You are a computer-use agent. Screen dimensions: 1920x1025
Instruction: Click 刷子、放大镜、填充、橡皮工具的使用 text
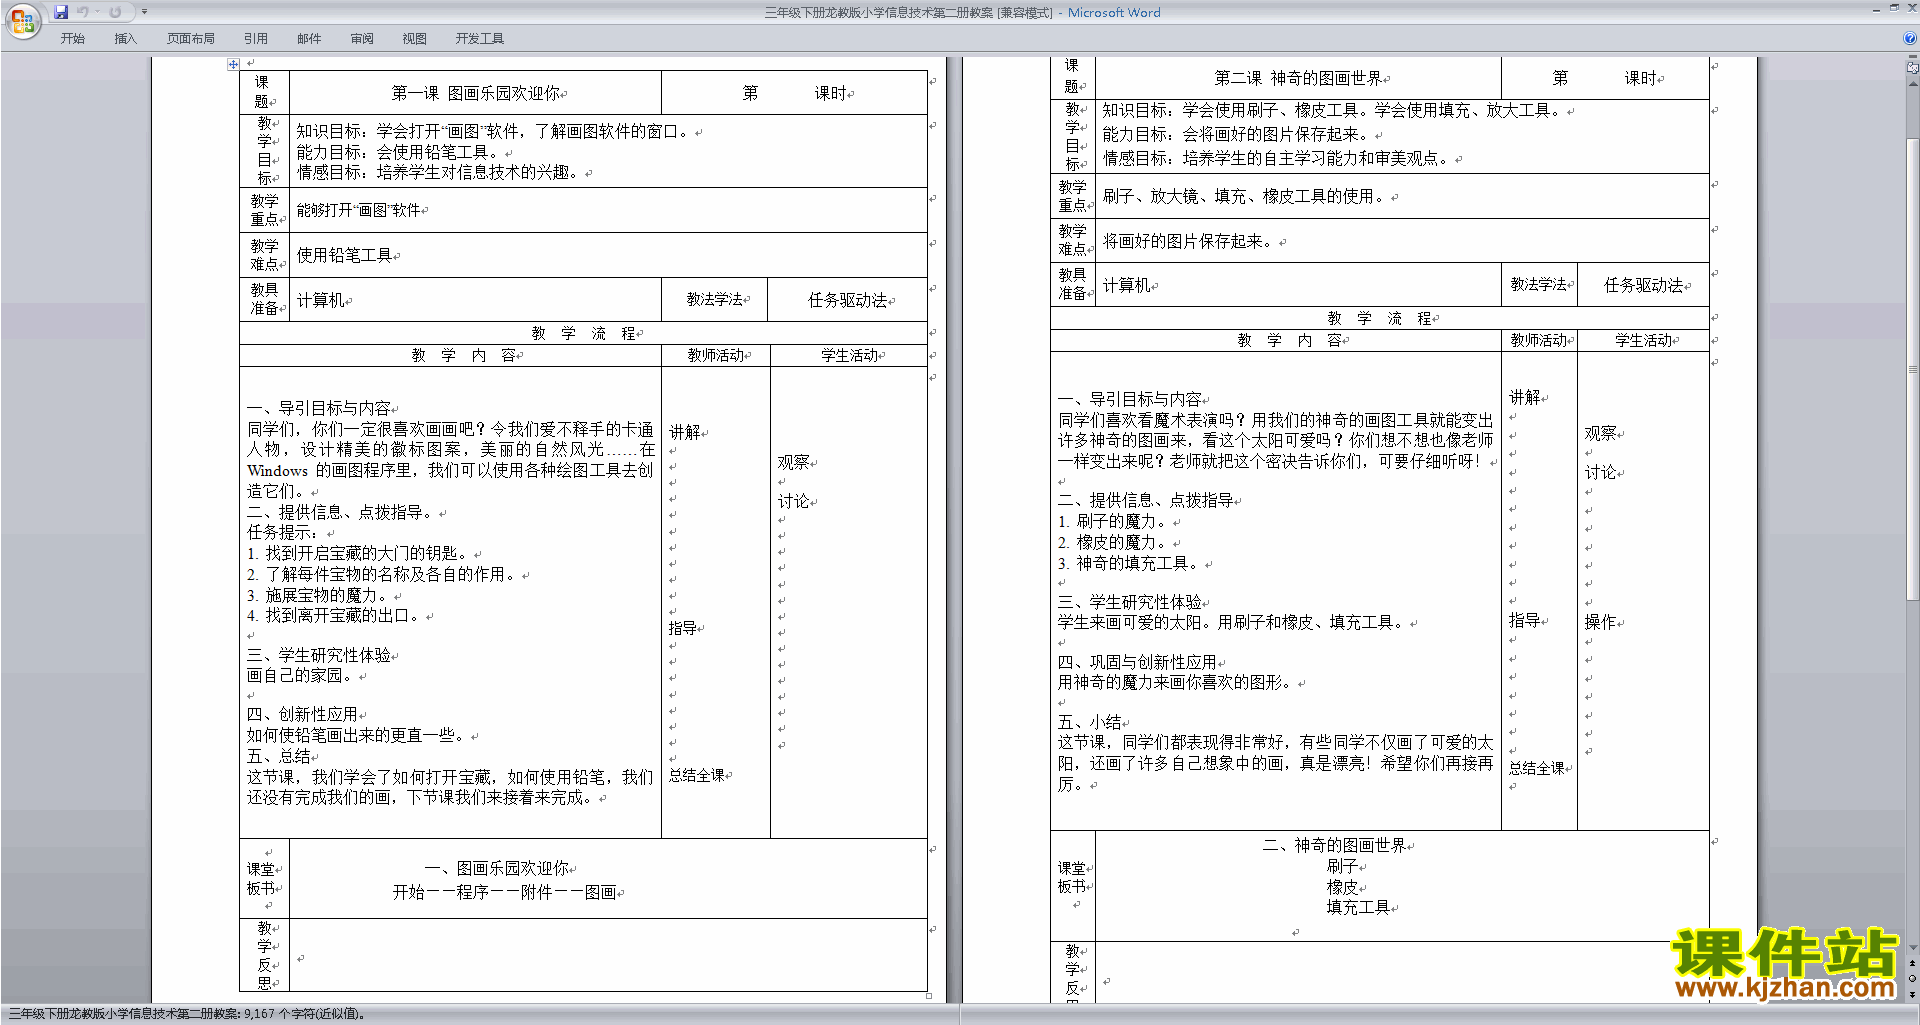coord(1246,197)
